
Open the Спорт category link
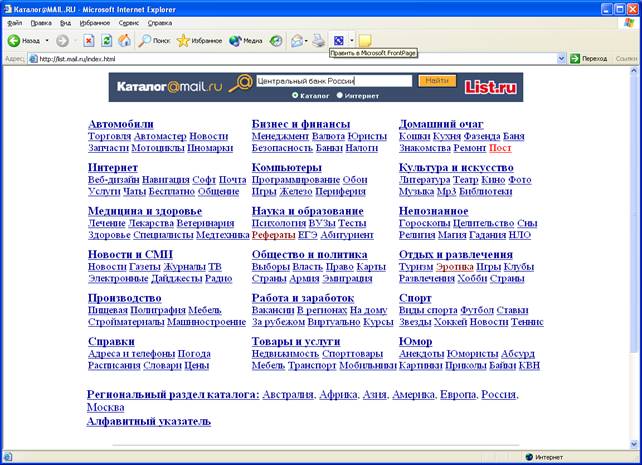point(415,298)
